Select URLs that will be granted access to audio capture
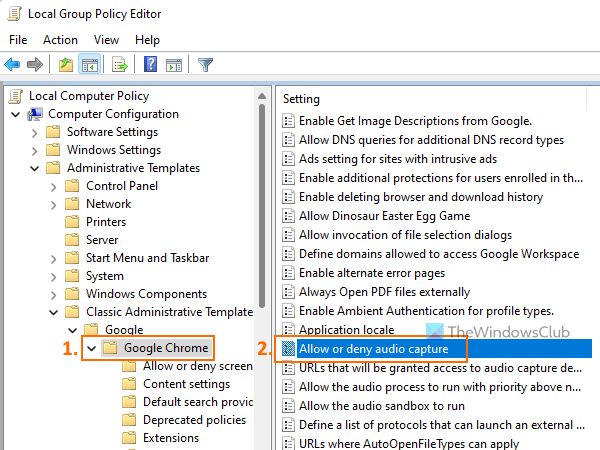 (440, 368)
